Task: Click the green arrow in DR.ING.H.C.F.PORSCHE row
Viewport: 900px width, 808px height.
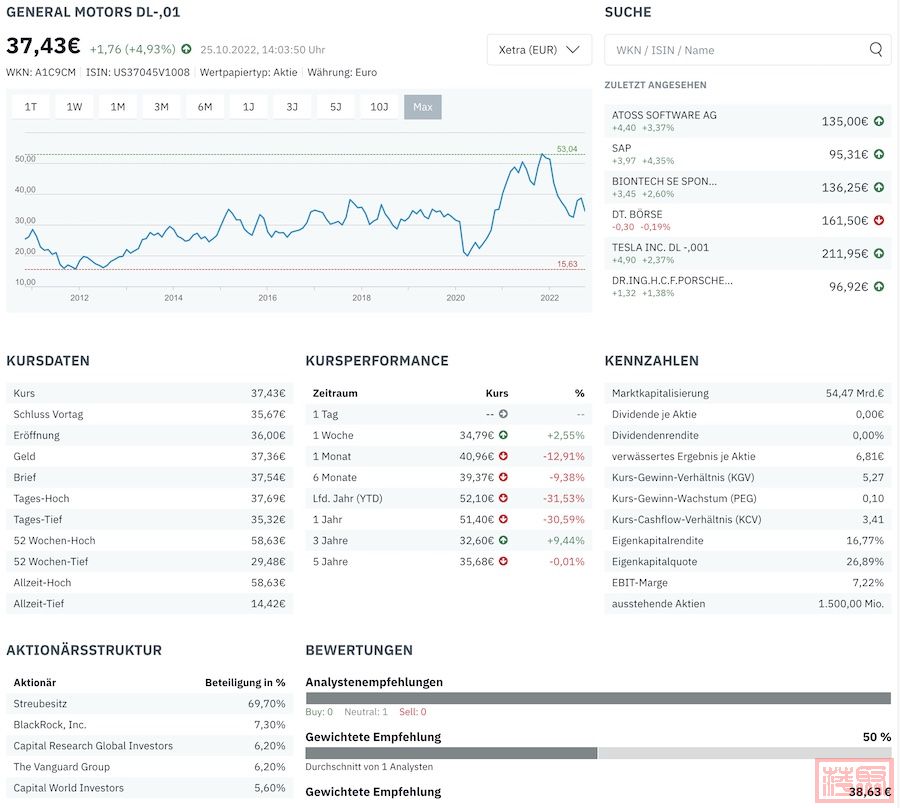Action: [x=879, y=286]
